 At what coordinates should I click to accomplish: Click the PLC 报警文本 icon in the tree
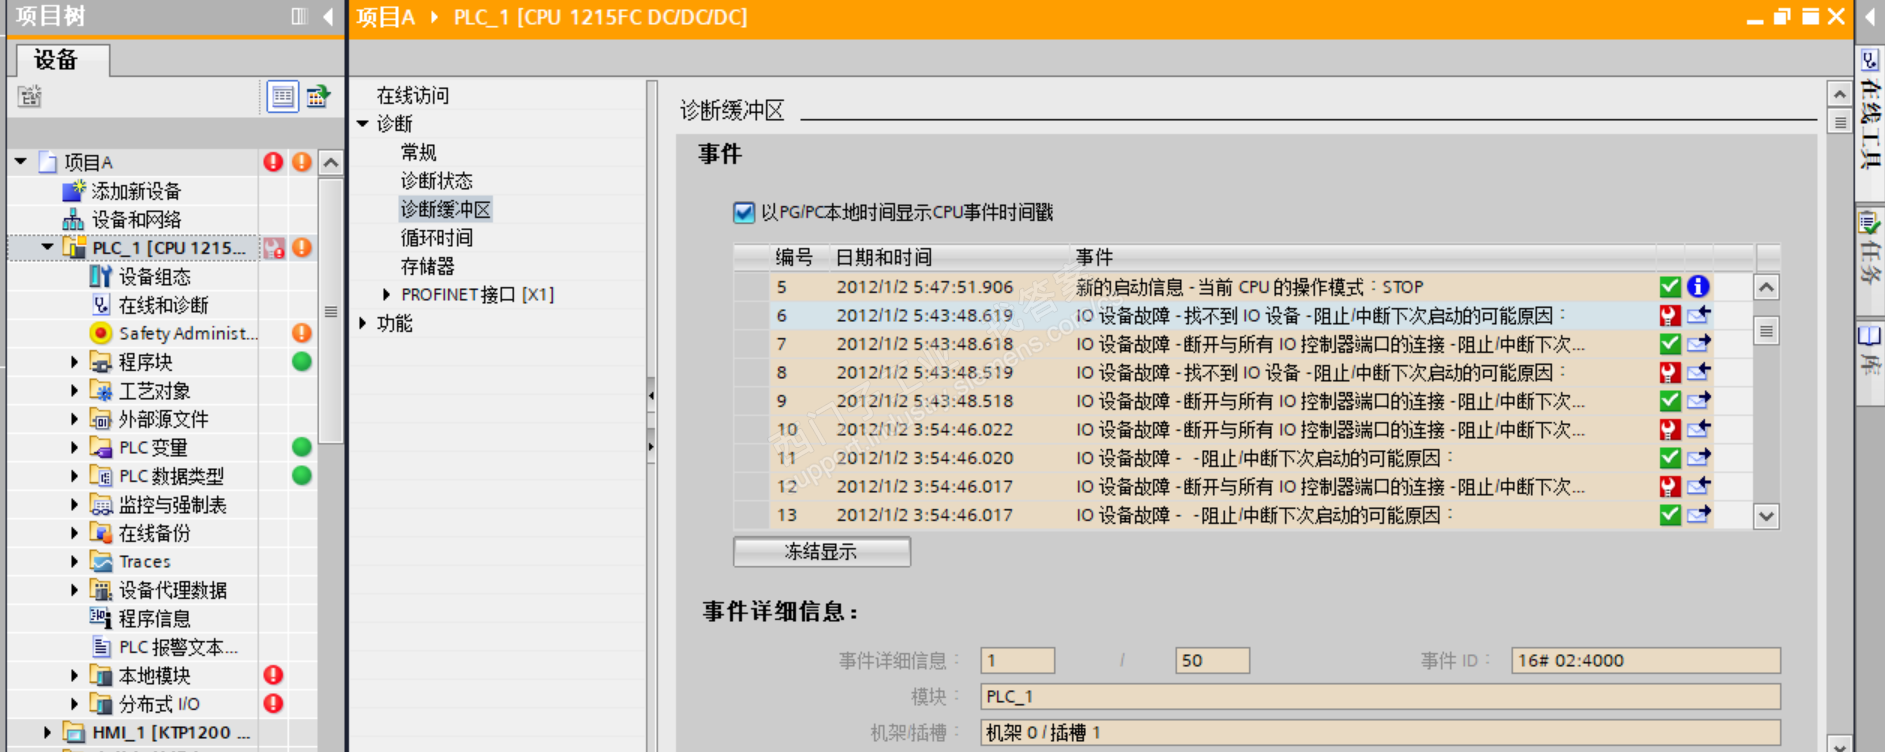pyautogui.click(x=101, y=647)
